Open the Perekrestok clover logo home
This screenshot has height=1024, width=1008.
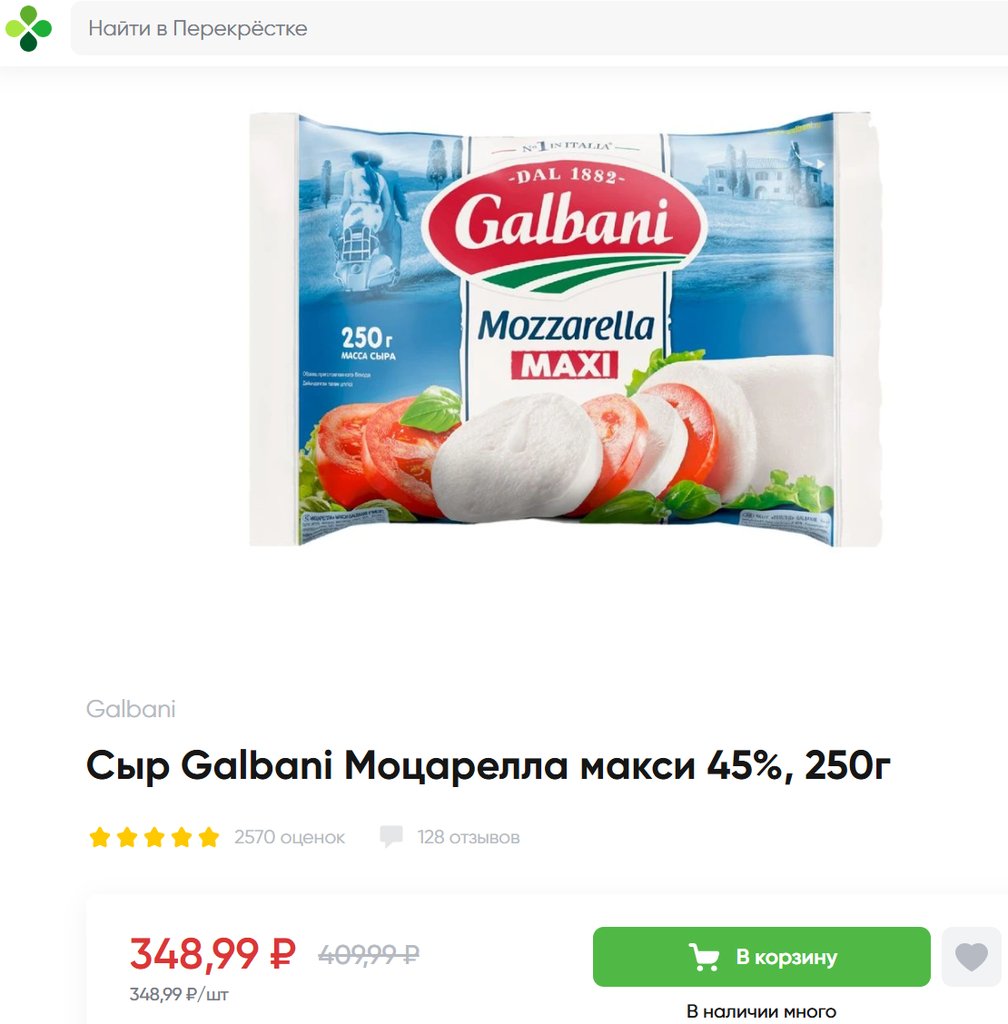pos(29,28)
